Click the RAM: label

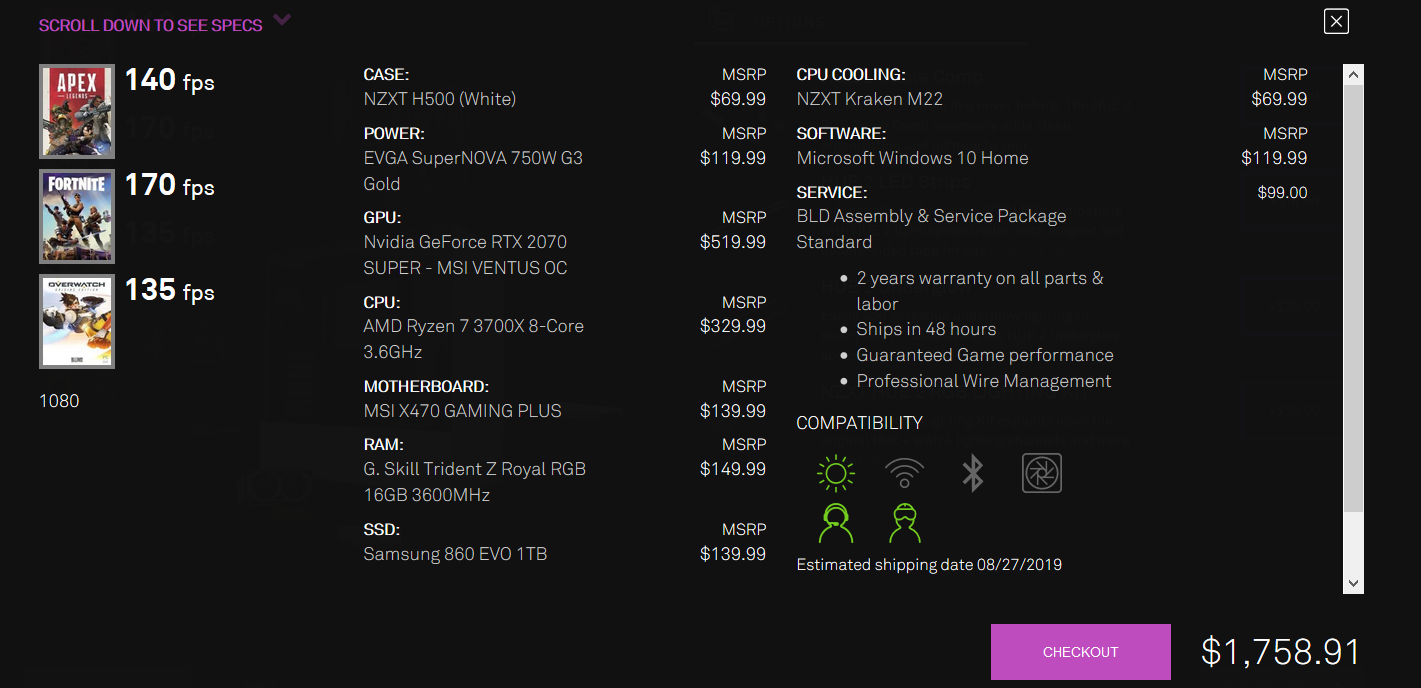click(x=382, y=445)
